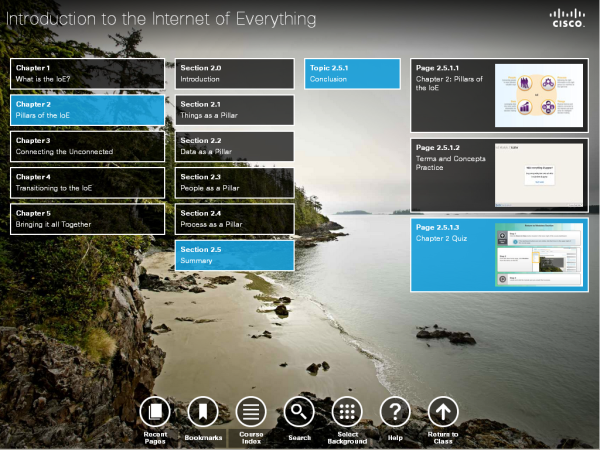Open Chapter 5 Bringing it all Together

click(x=87, y=218)
